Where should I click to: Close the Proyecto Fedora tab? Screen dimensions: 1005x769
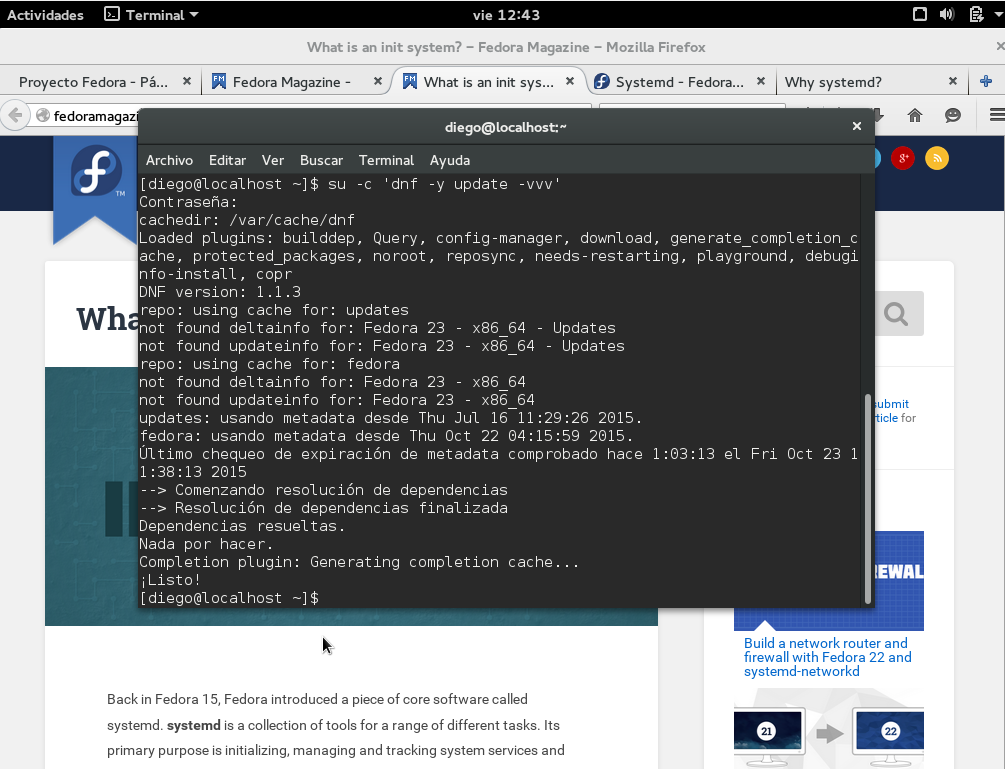[x=187, y=81]
